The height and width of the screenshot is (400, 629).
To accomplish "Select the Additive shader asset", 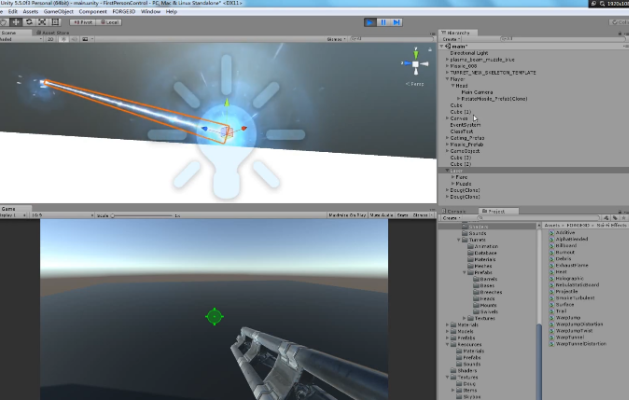I will [562, 232].
